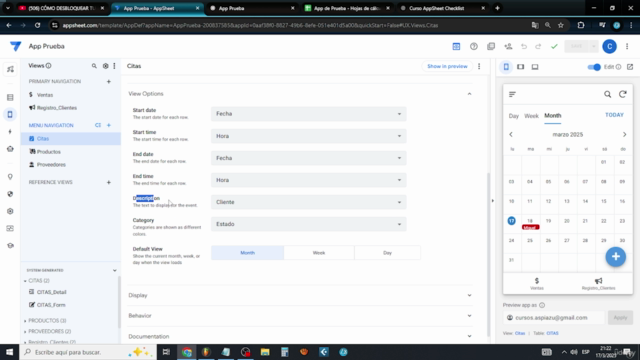Screen dimensions: 640x360
Task: Click the Show in preview button
Action: [x=447, y=66]
